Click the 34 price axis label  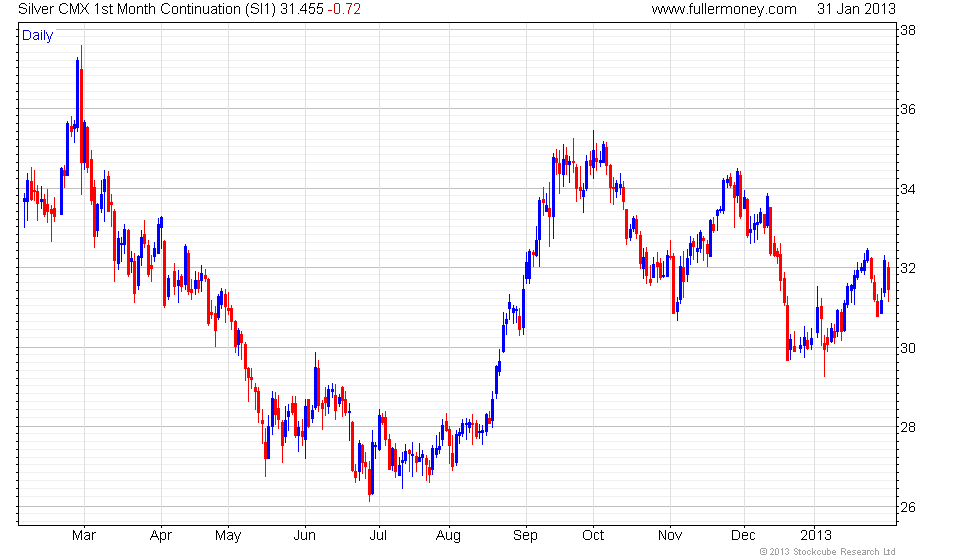(x=908, y=189)
